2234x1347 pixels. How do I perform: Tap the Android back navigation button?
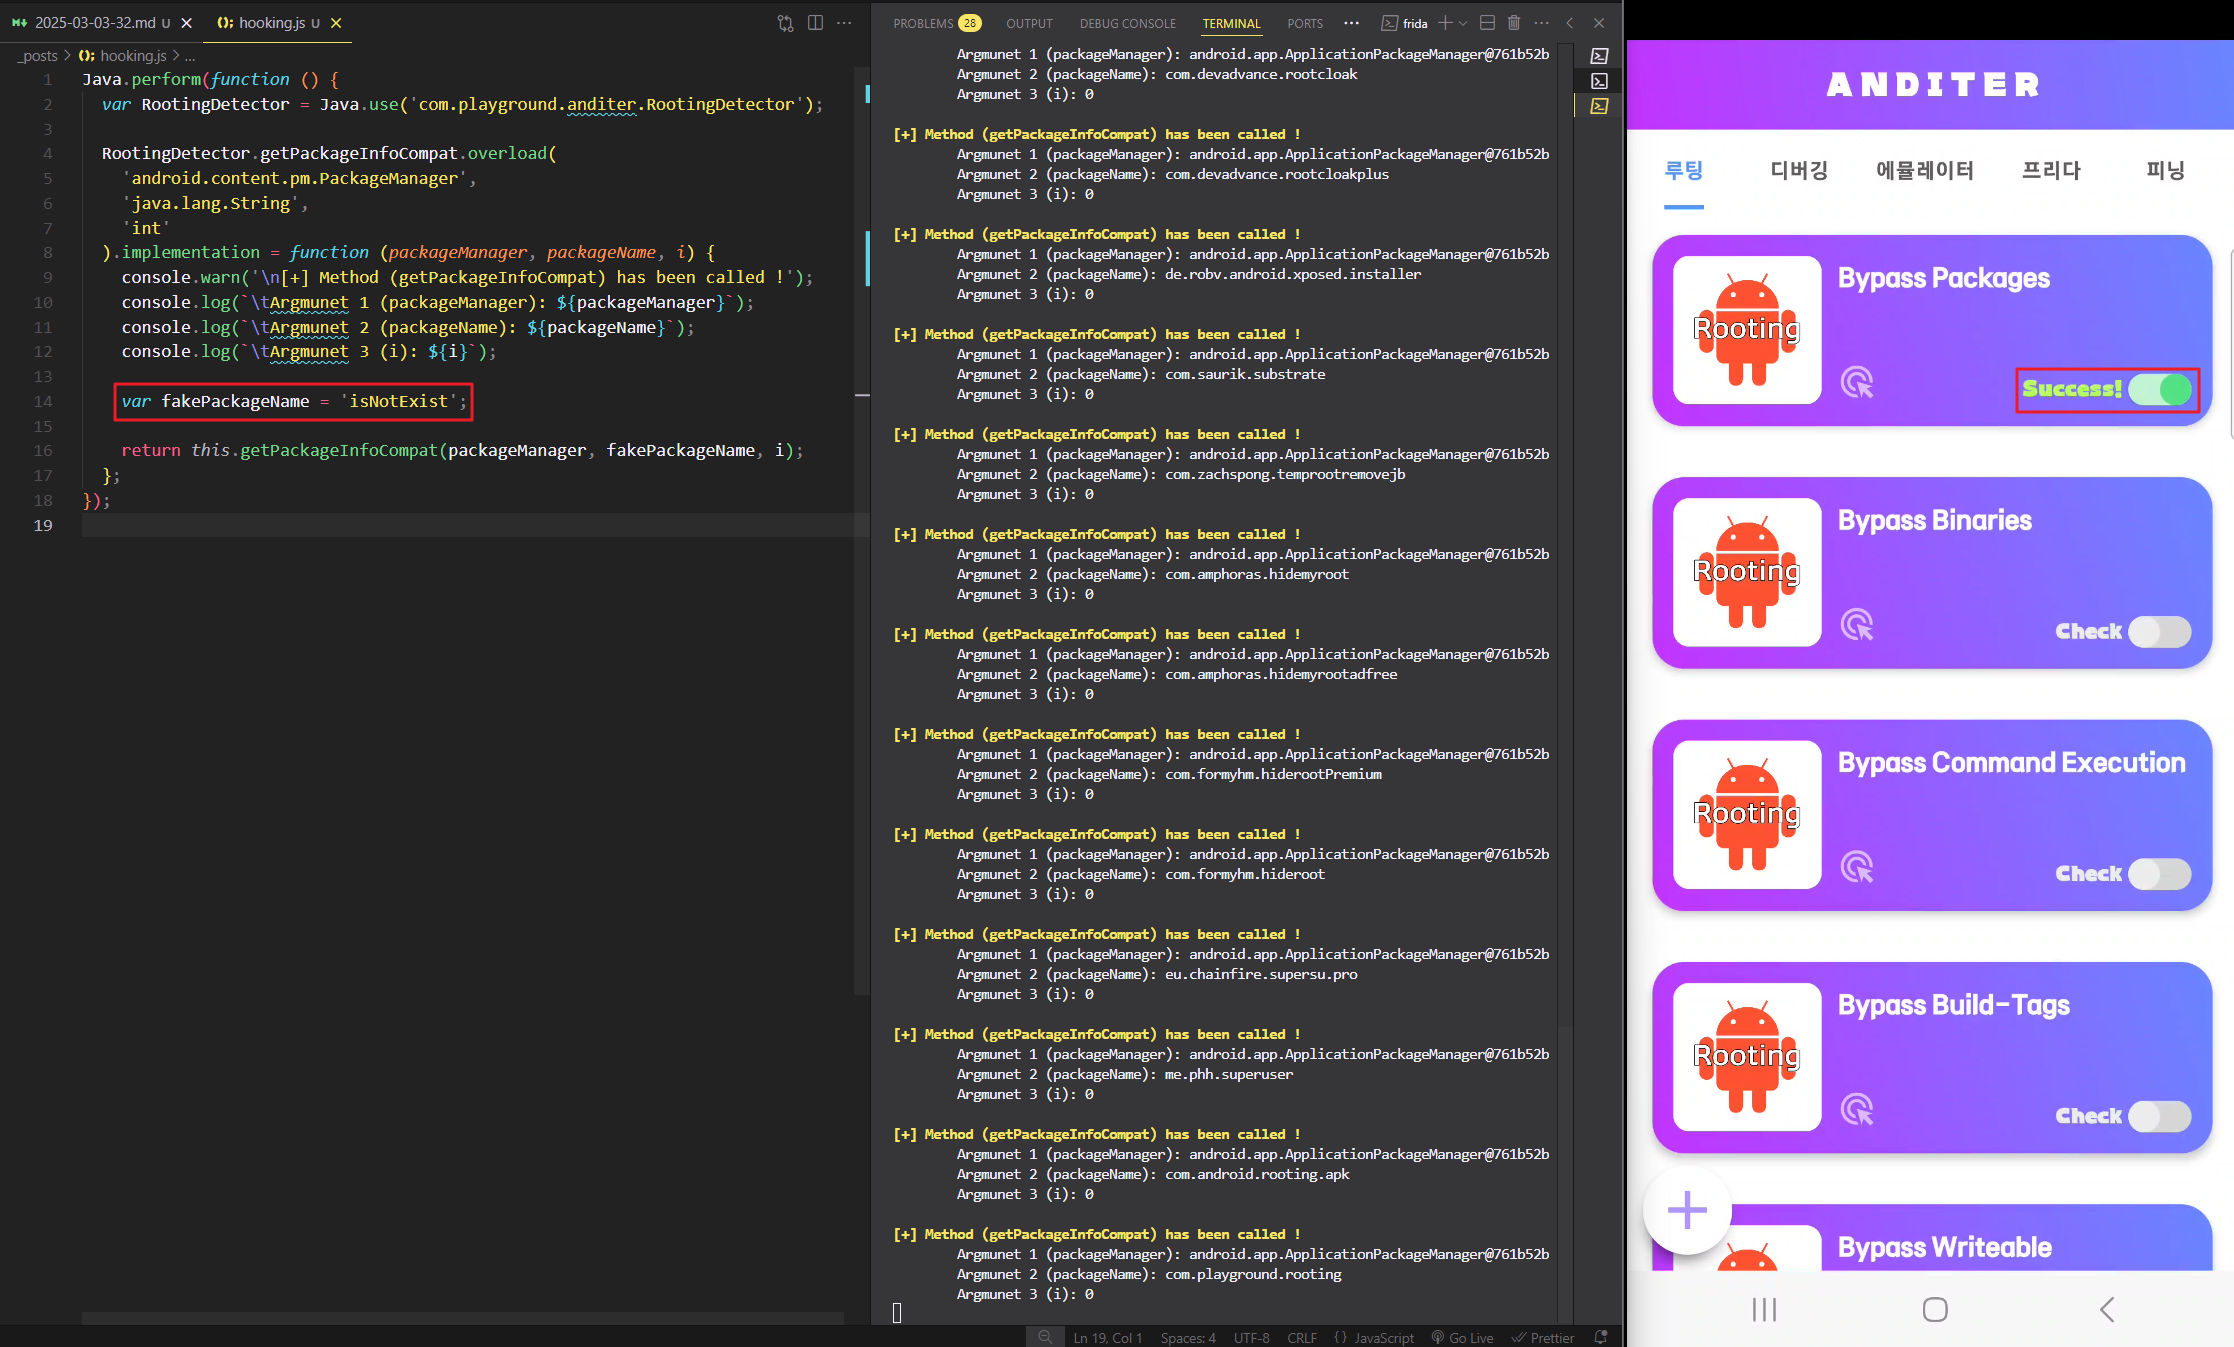click(2106, 1309)
